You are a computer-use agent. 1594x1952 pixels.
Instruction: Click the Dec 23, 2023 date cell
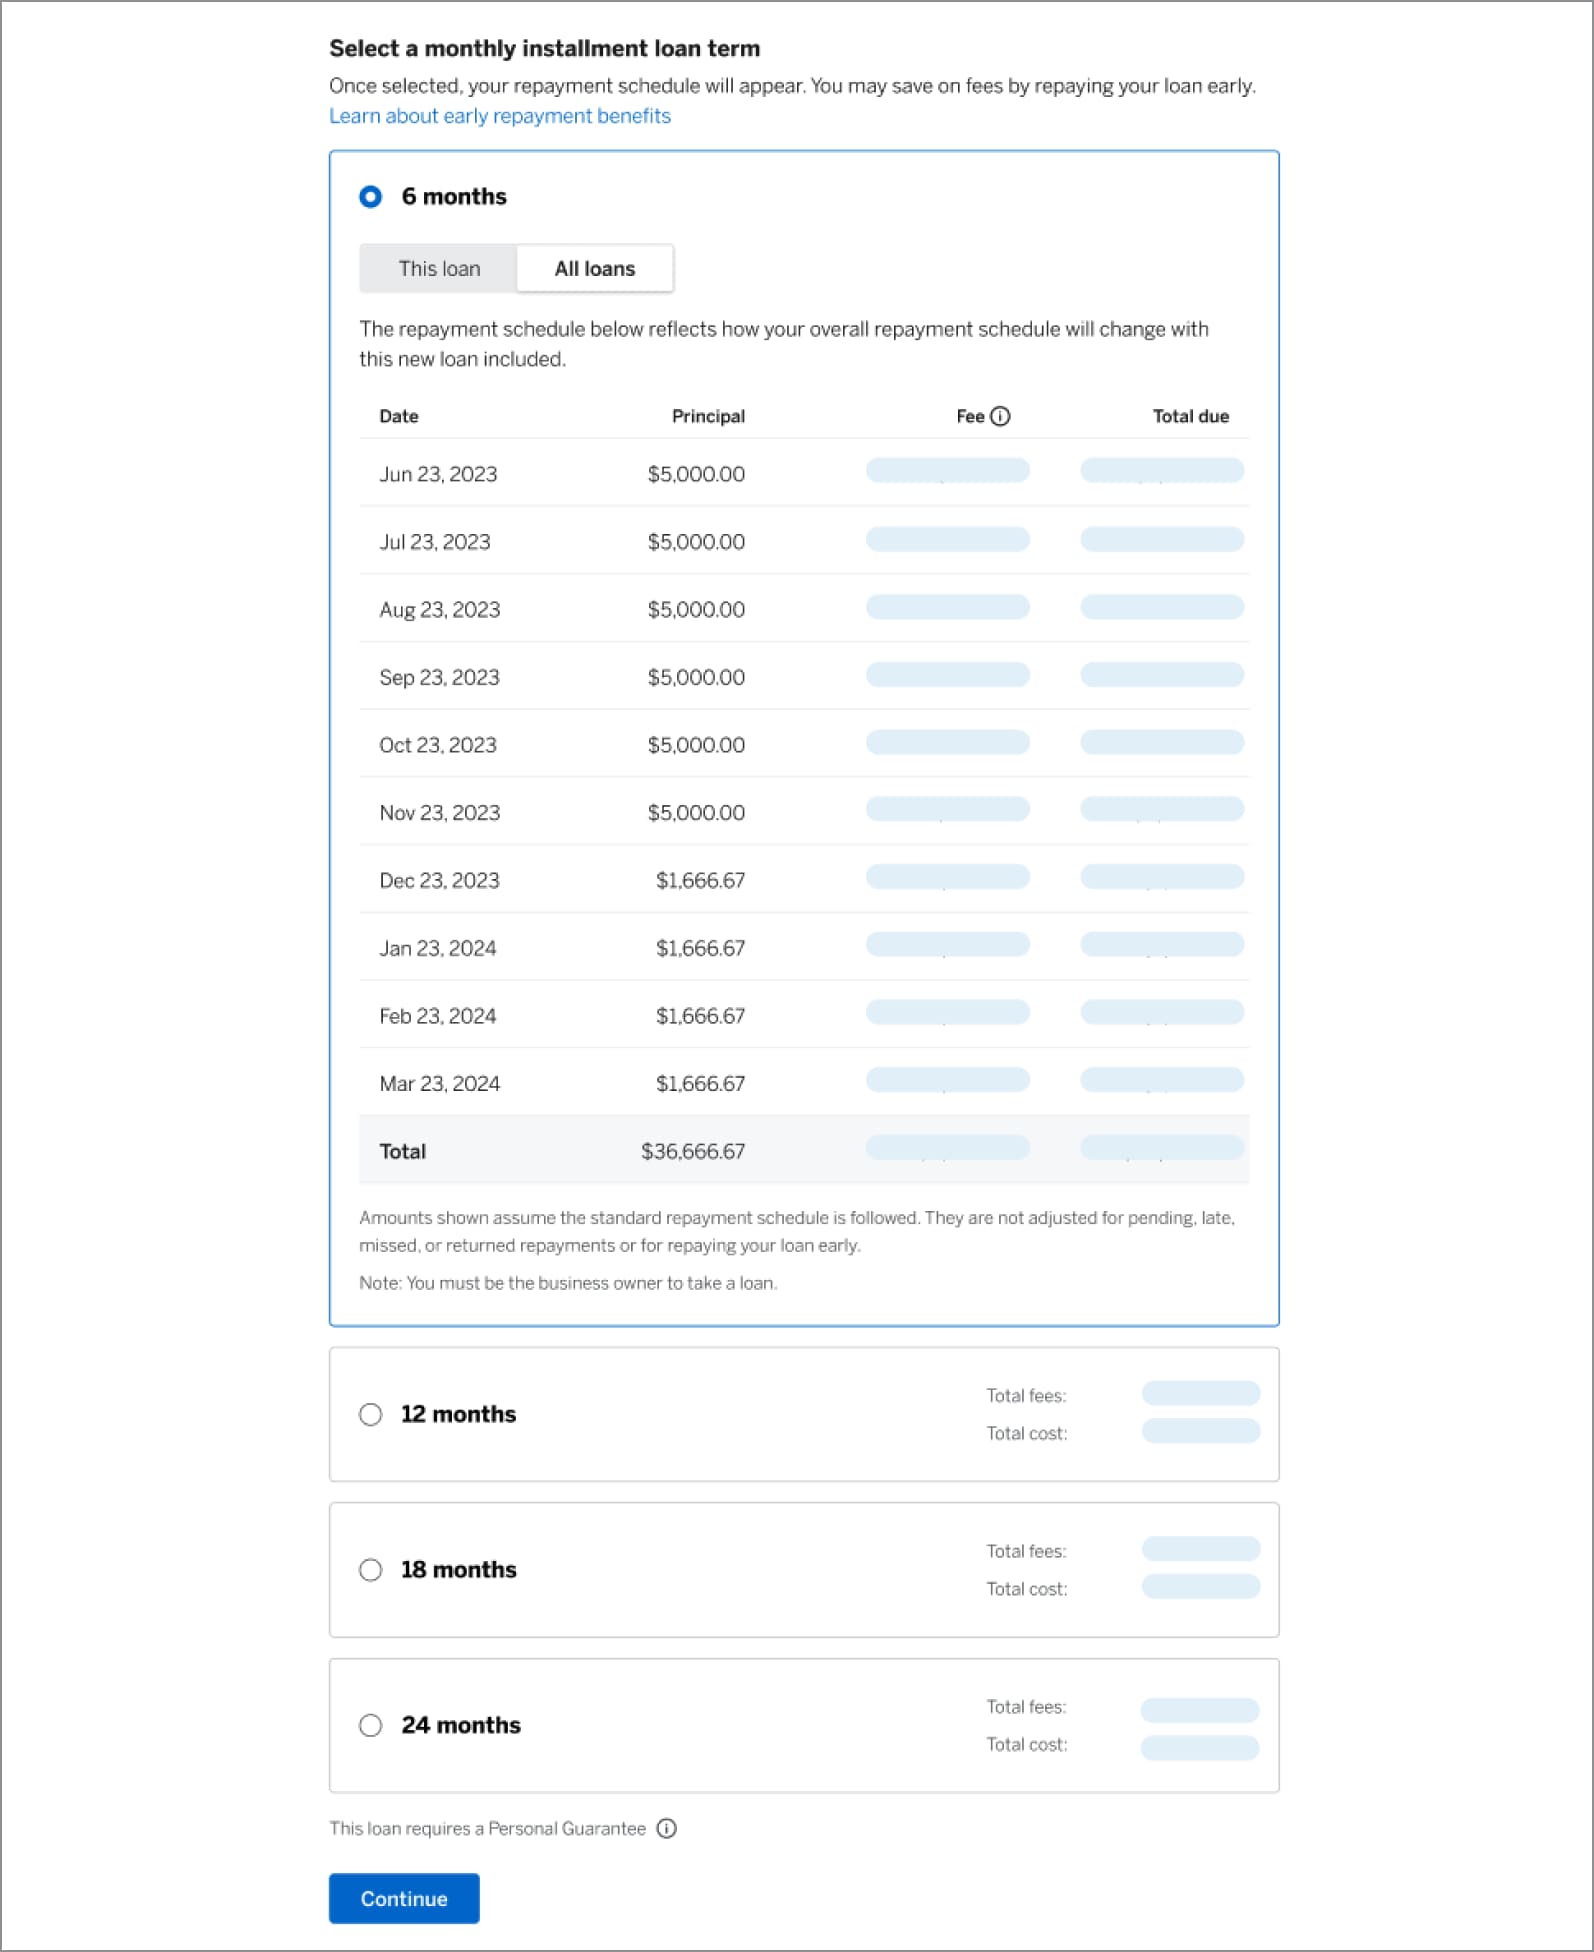point(439,880)
